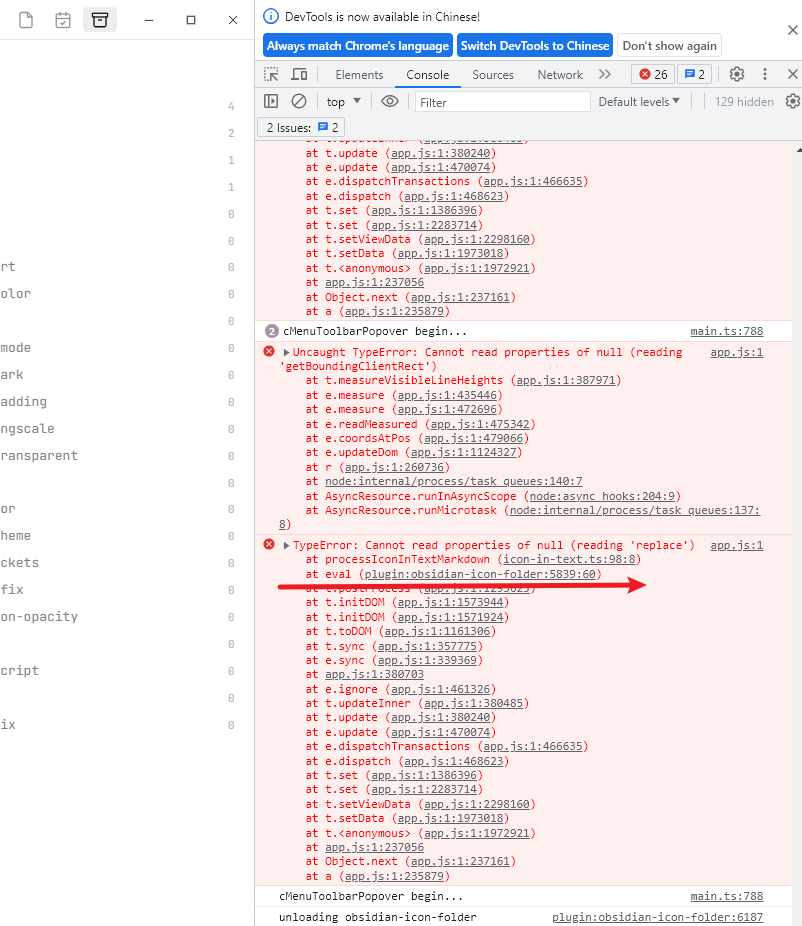This screenshot has width=802, height=926.
Task: Toggle the device toolbar icon
Action: (x=299, y=74)
